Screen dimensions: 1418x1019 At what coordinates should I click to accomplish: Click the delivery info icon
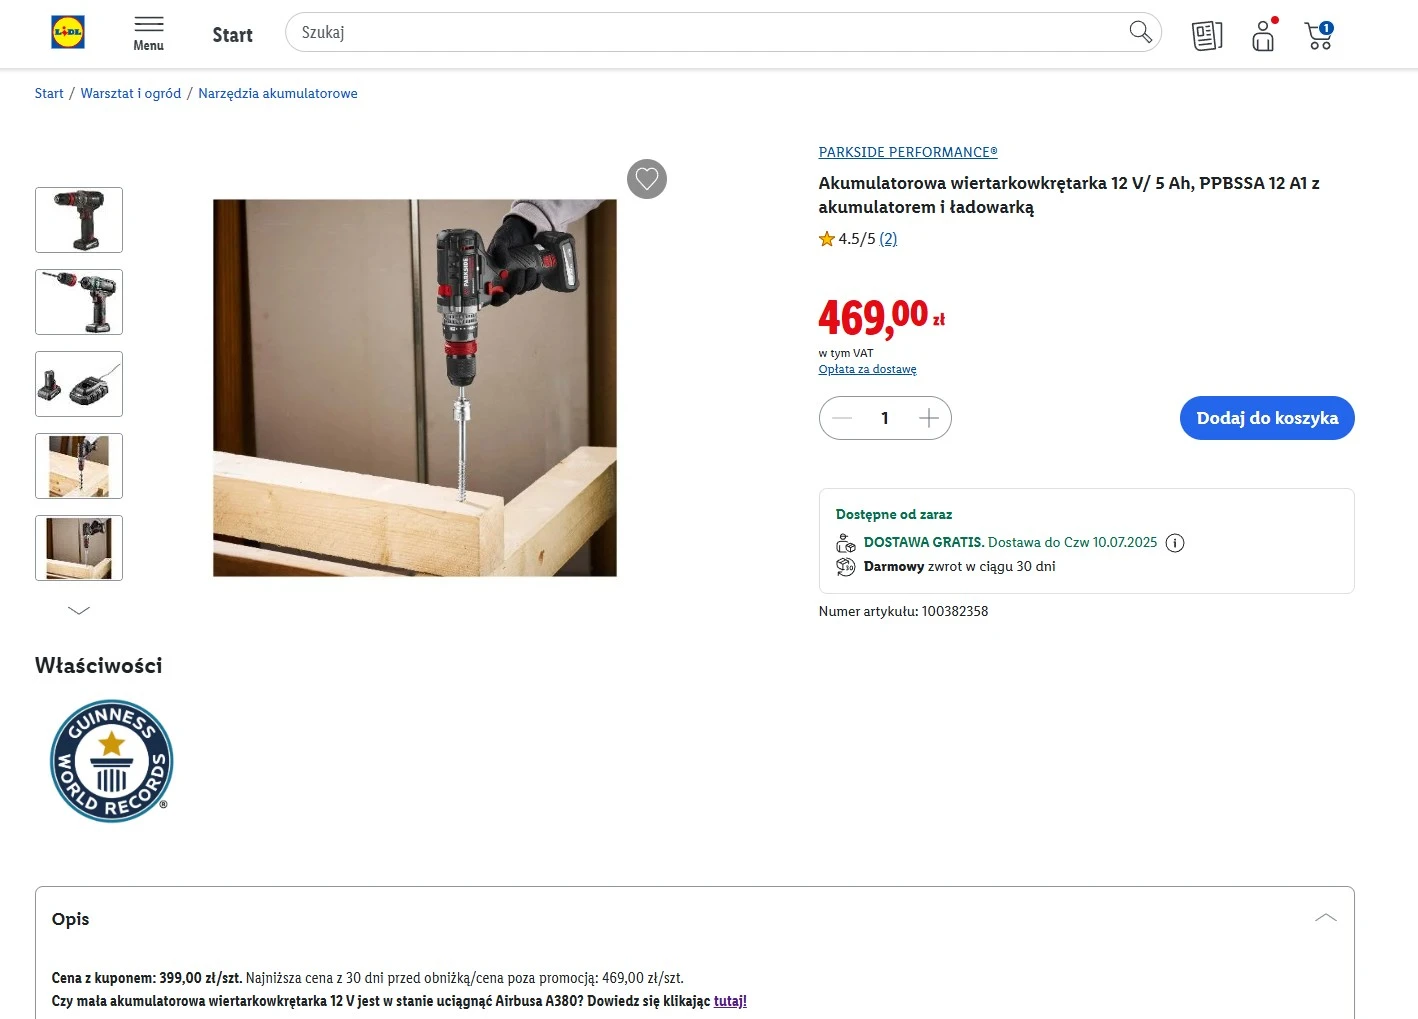click(x=1175, y=543)
